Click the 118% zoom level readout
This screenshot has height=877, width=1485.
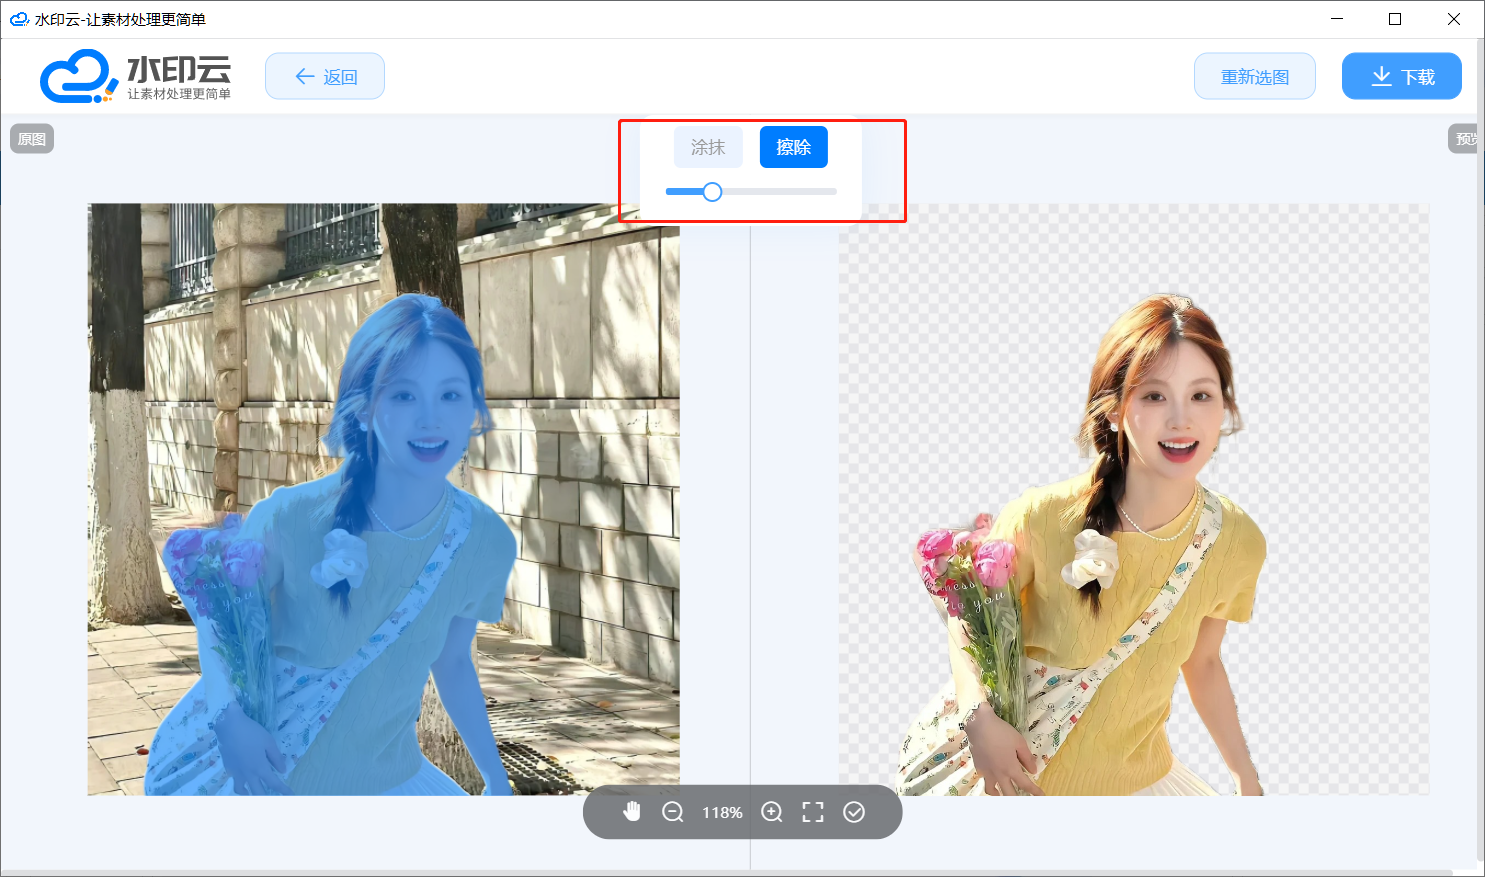click(722, 813)
